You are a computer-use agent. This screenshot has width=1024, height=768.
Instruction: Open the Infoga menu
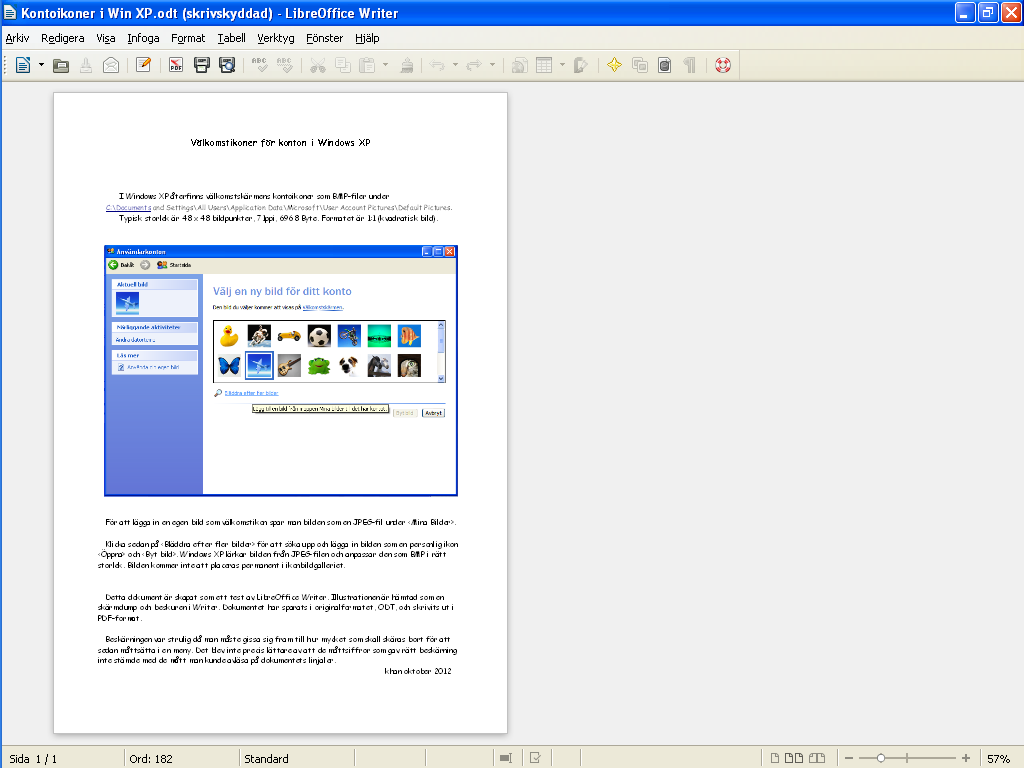point(143,38)
